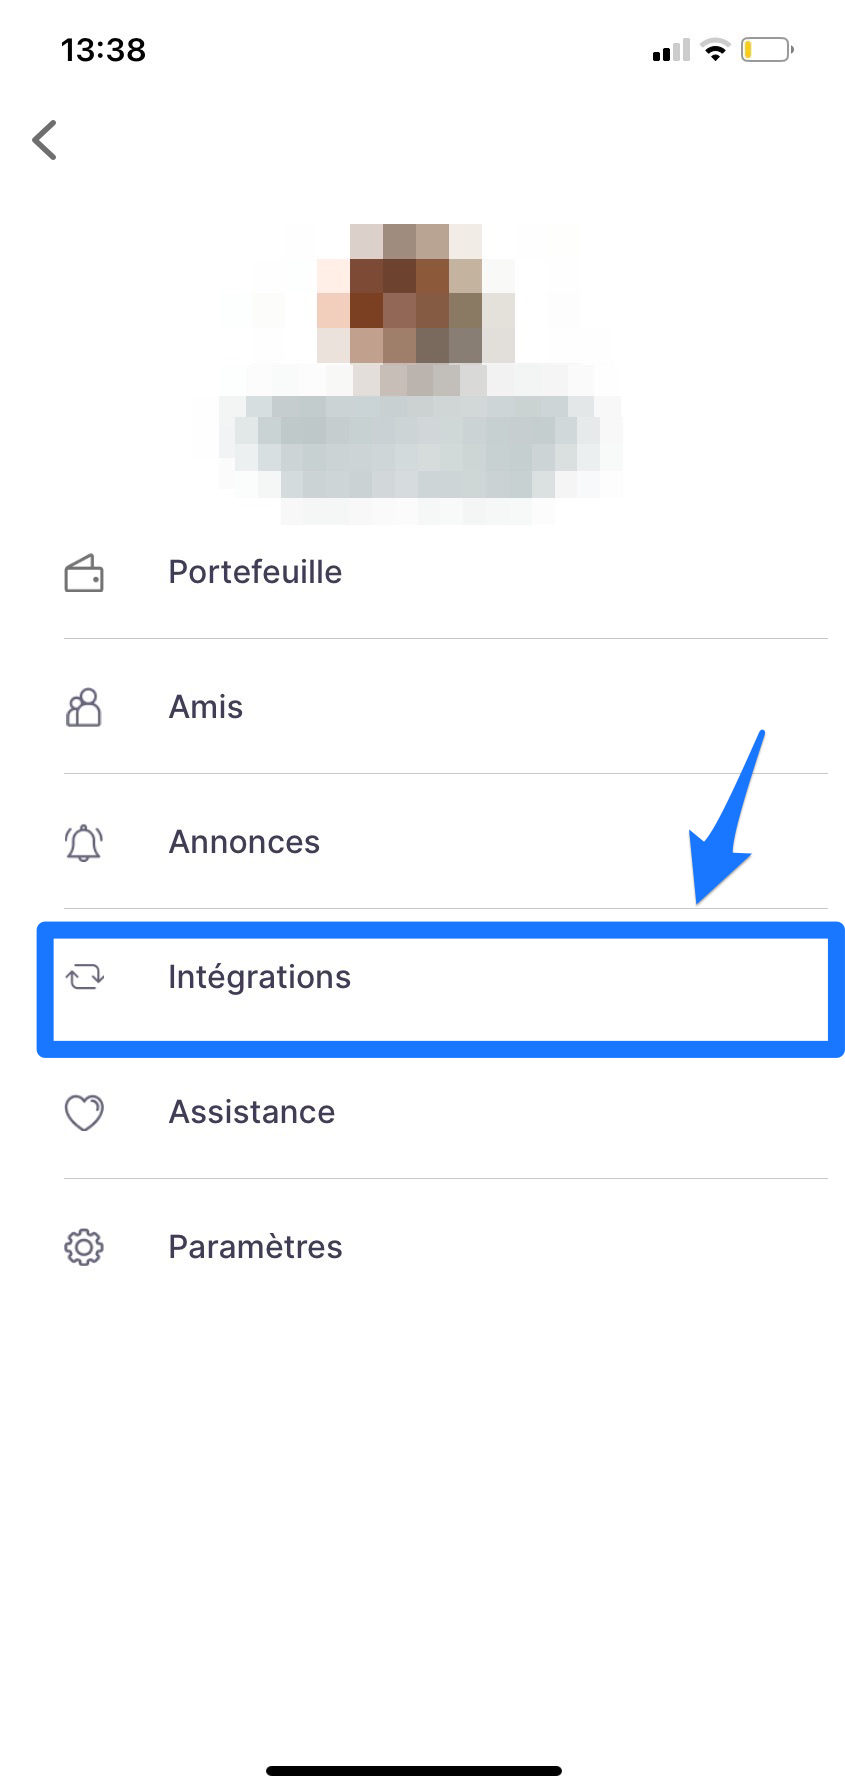Tap the back chevron arrow
Image resolution: width=845 pixels, height=1792 pixels.
click(45, 140)
